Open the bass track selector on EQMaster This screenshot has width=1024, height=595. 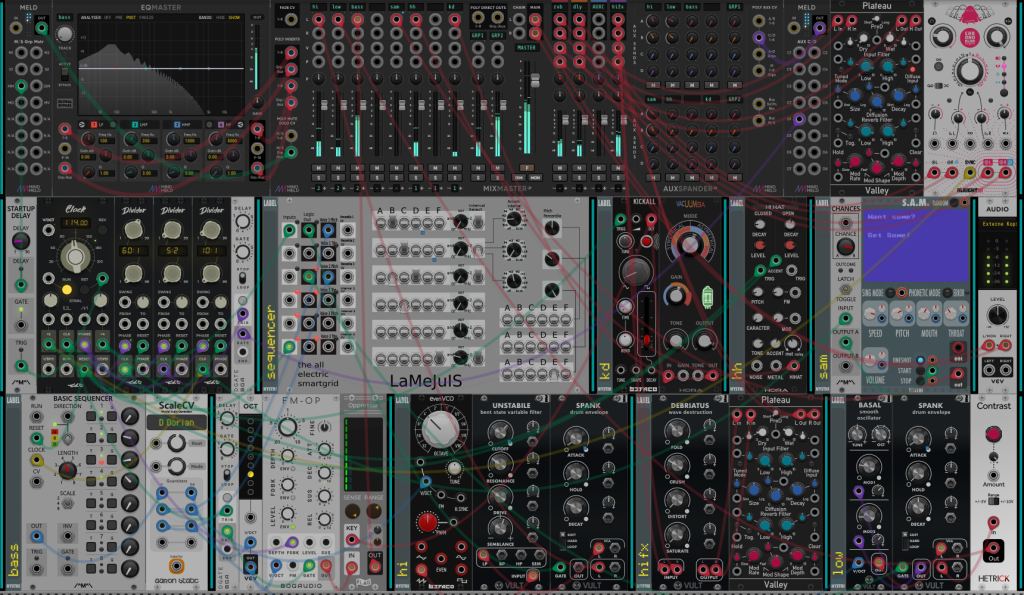(x=65, y=17)
